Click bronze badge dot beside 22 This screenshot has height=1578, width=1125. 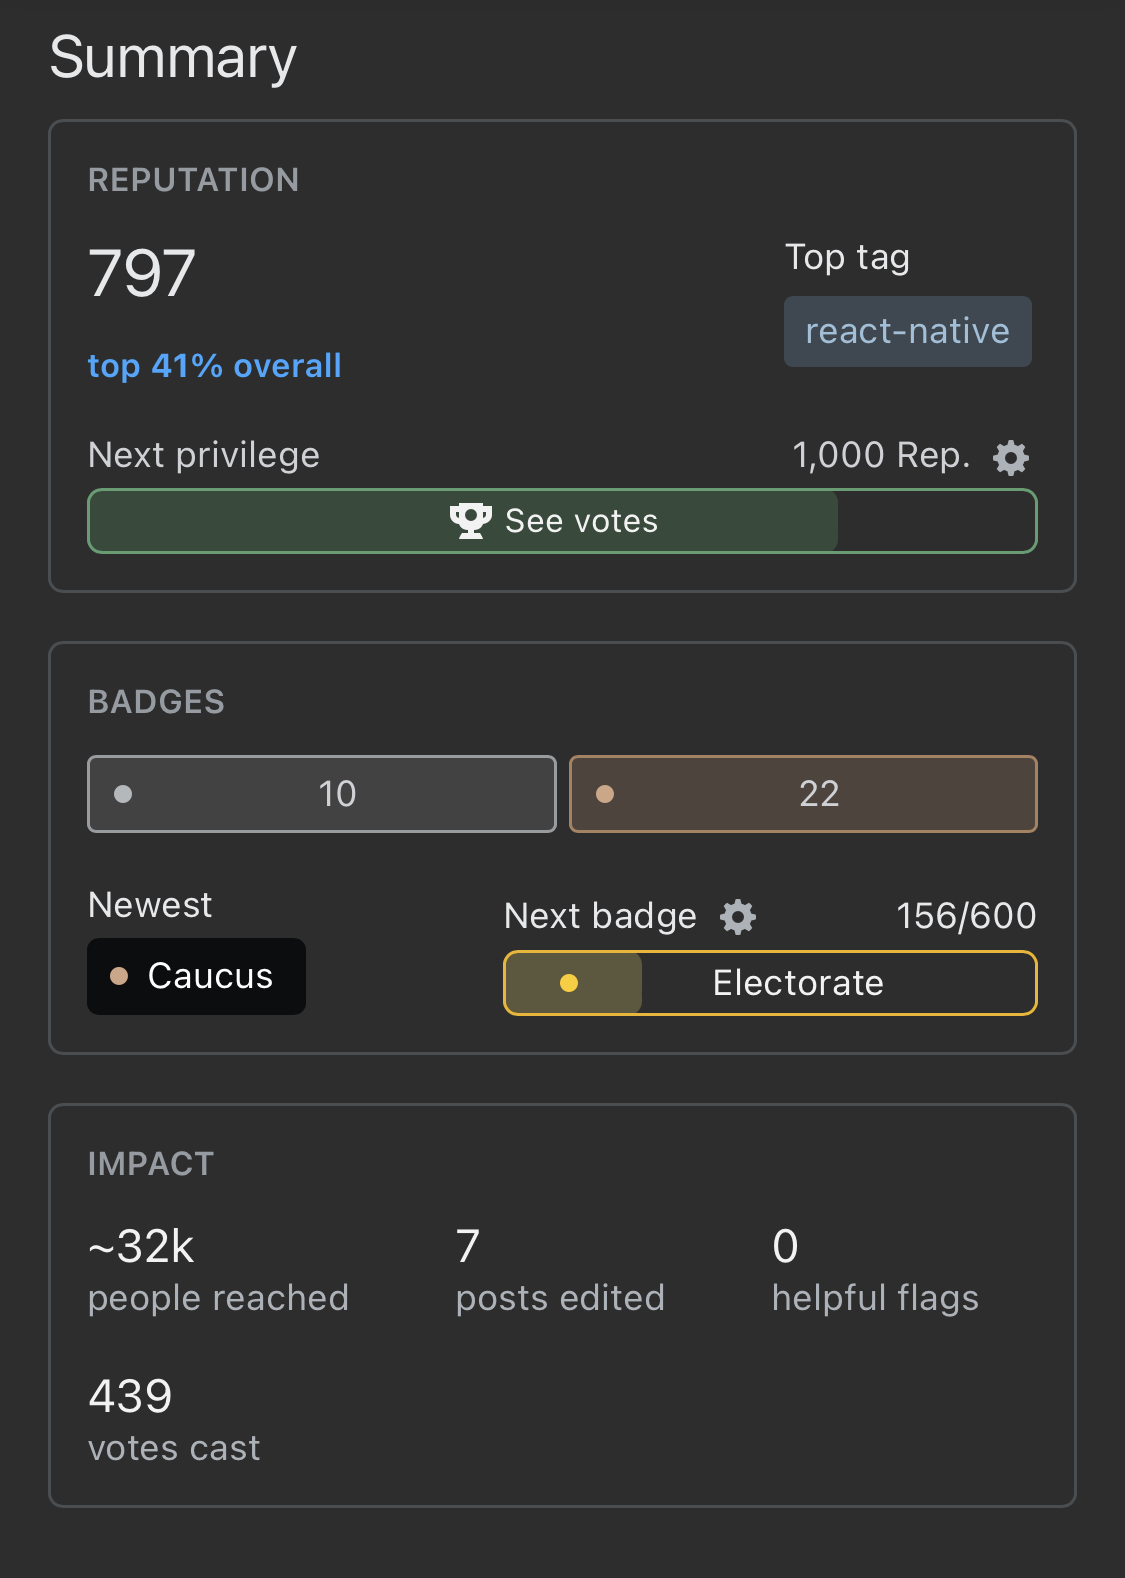pos(605,794)
